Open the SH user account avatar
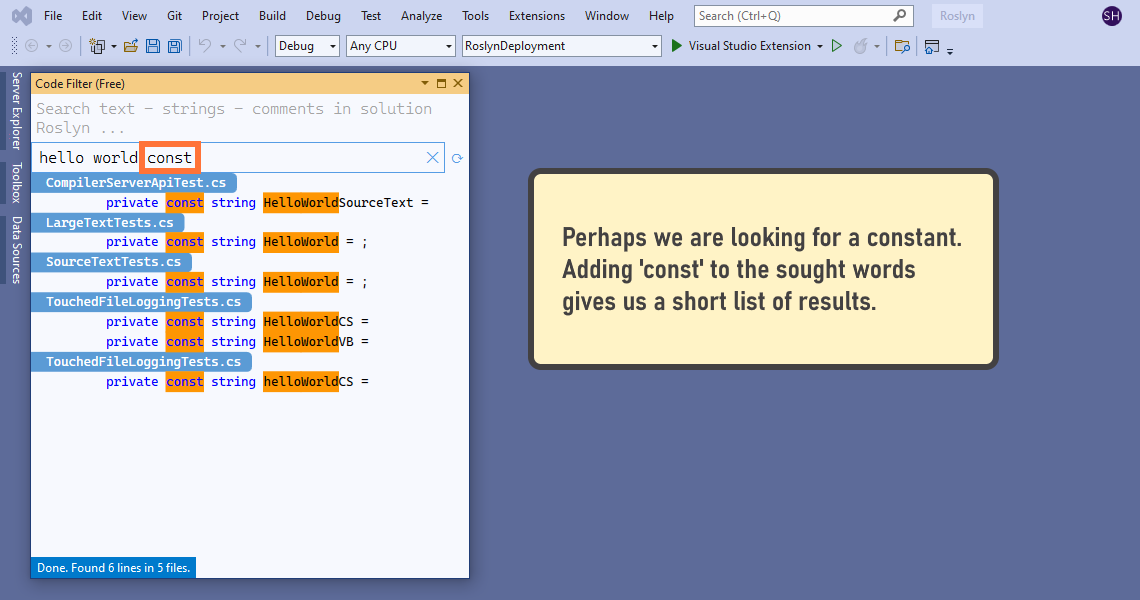 tap(1111, 16)
